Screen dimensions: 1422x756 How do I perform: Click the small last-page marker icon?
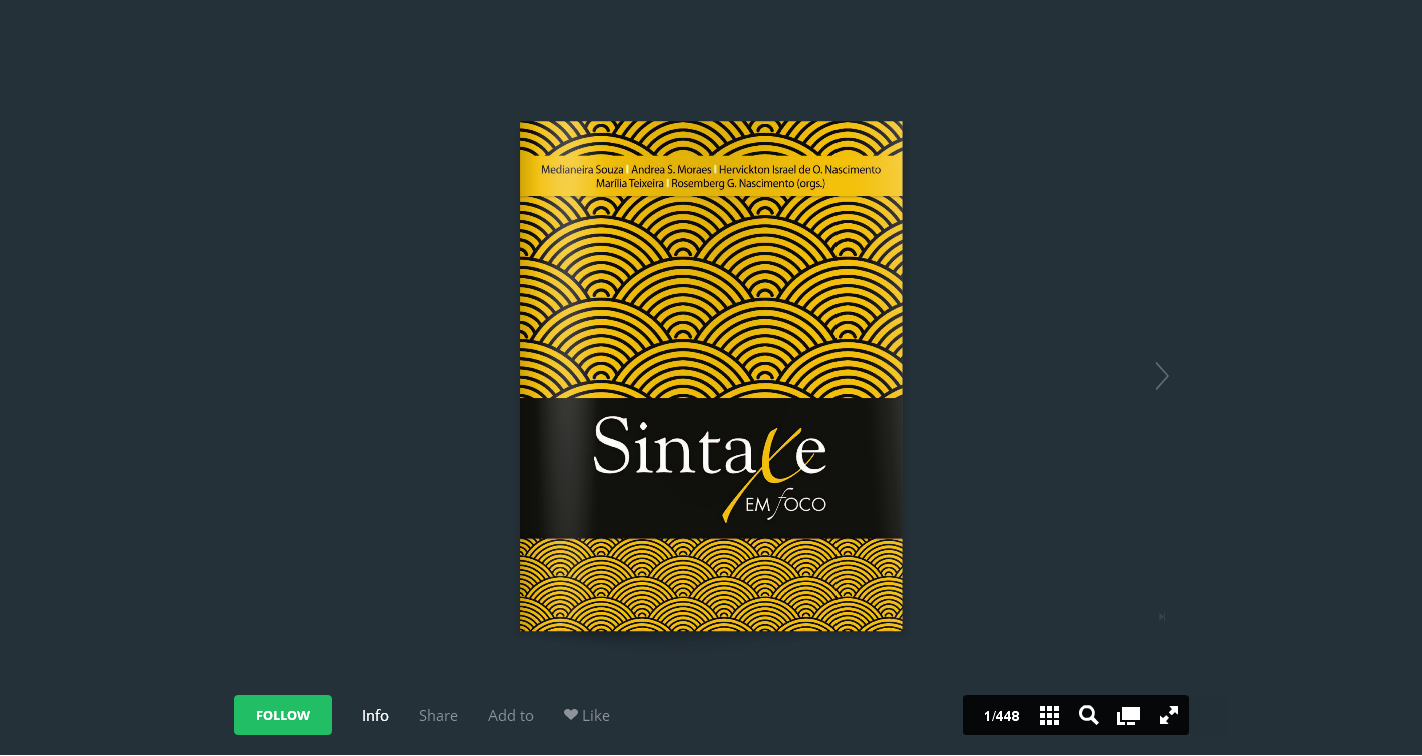[1161, 617]
